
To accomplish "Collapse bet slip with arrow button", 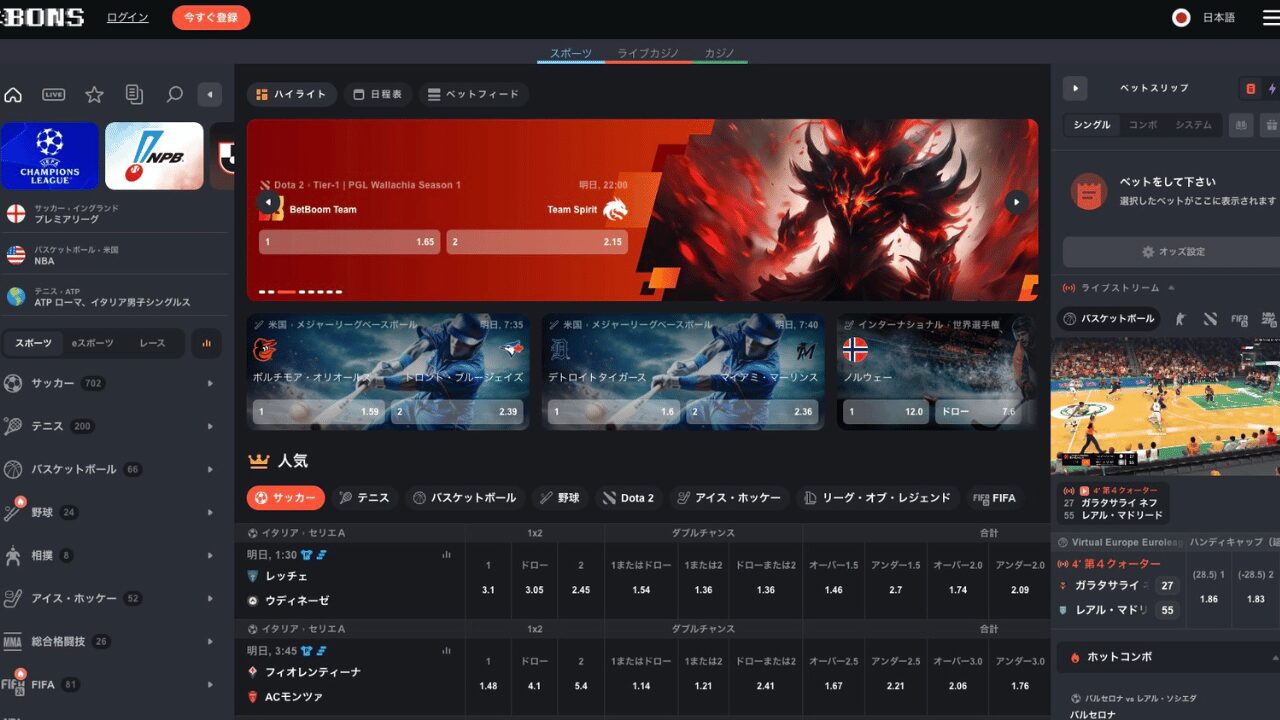I will tap(1075, 88).
